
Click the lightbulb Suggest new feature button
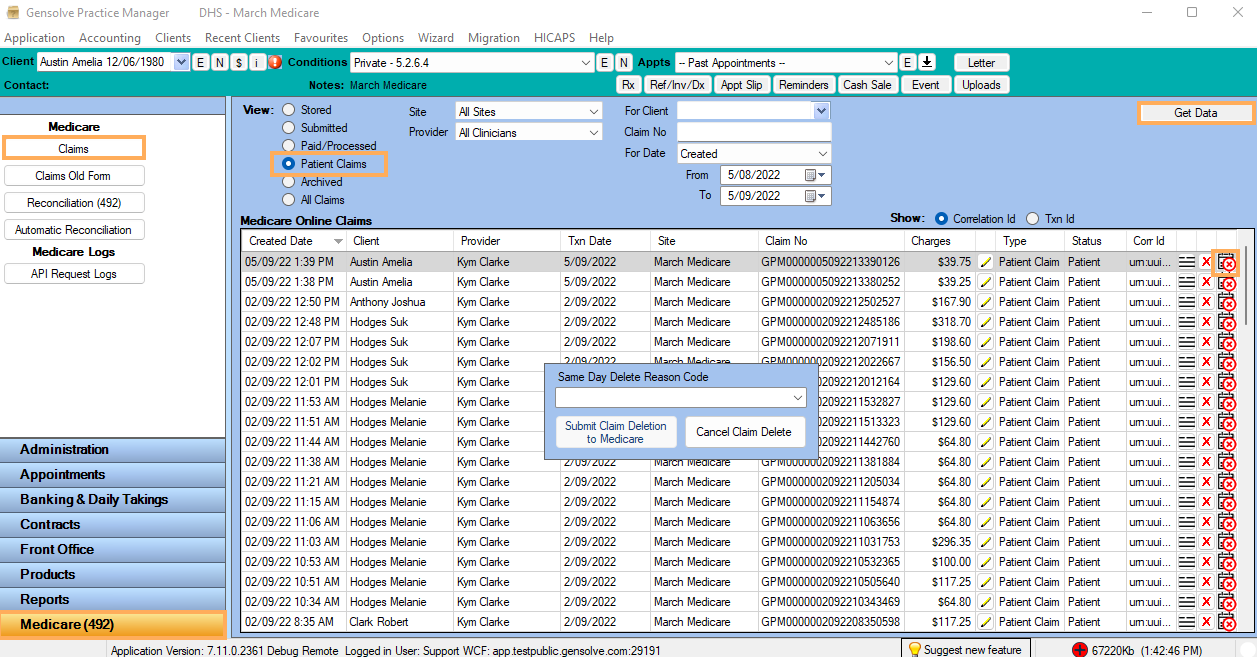(x=964, y=649)
